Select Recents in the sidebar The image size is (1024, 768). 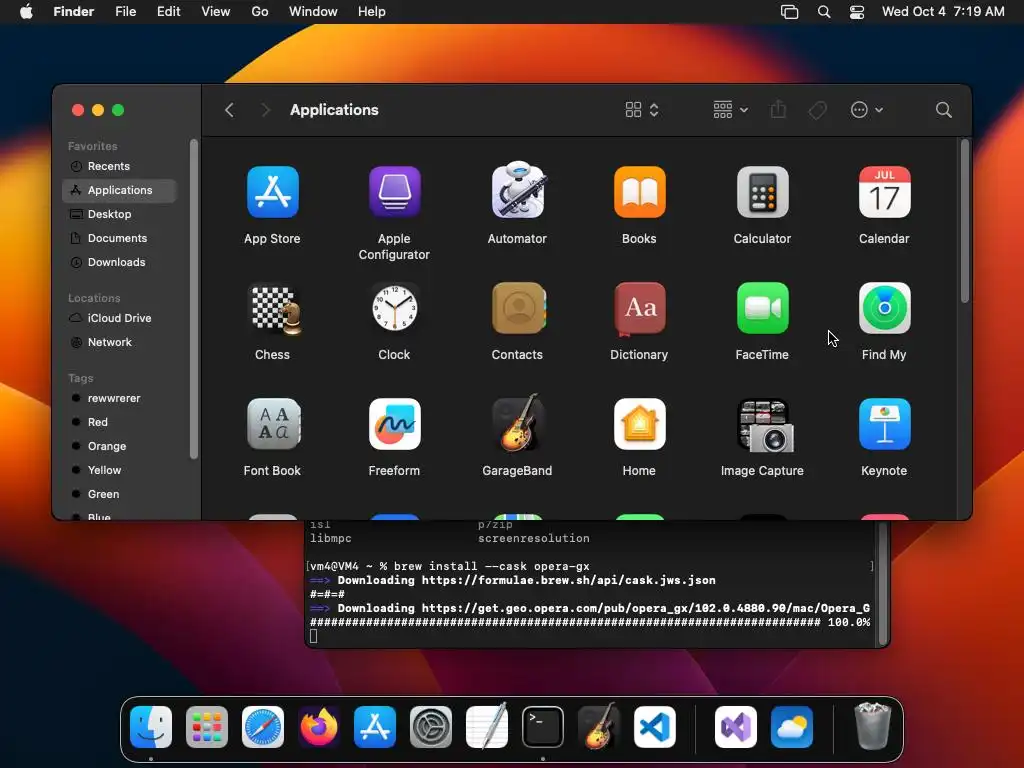[x=120, y=167]
